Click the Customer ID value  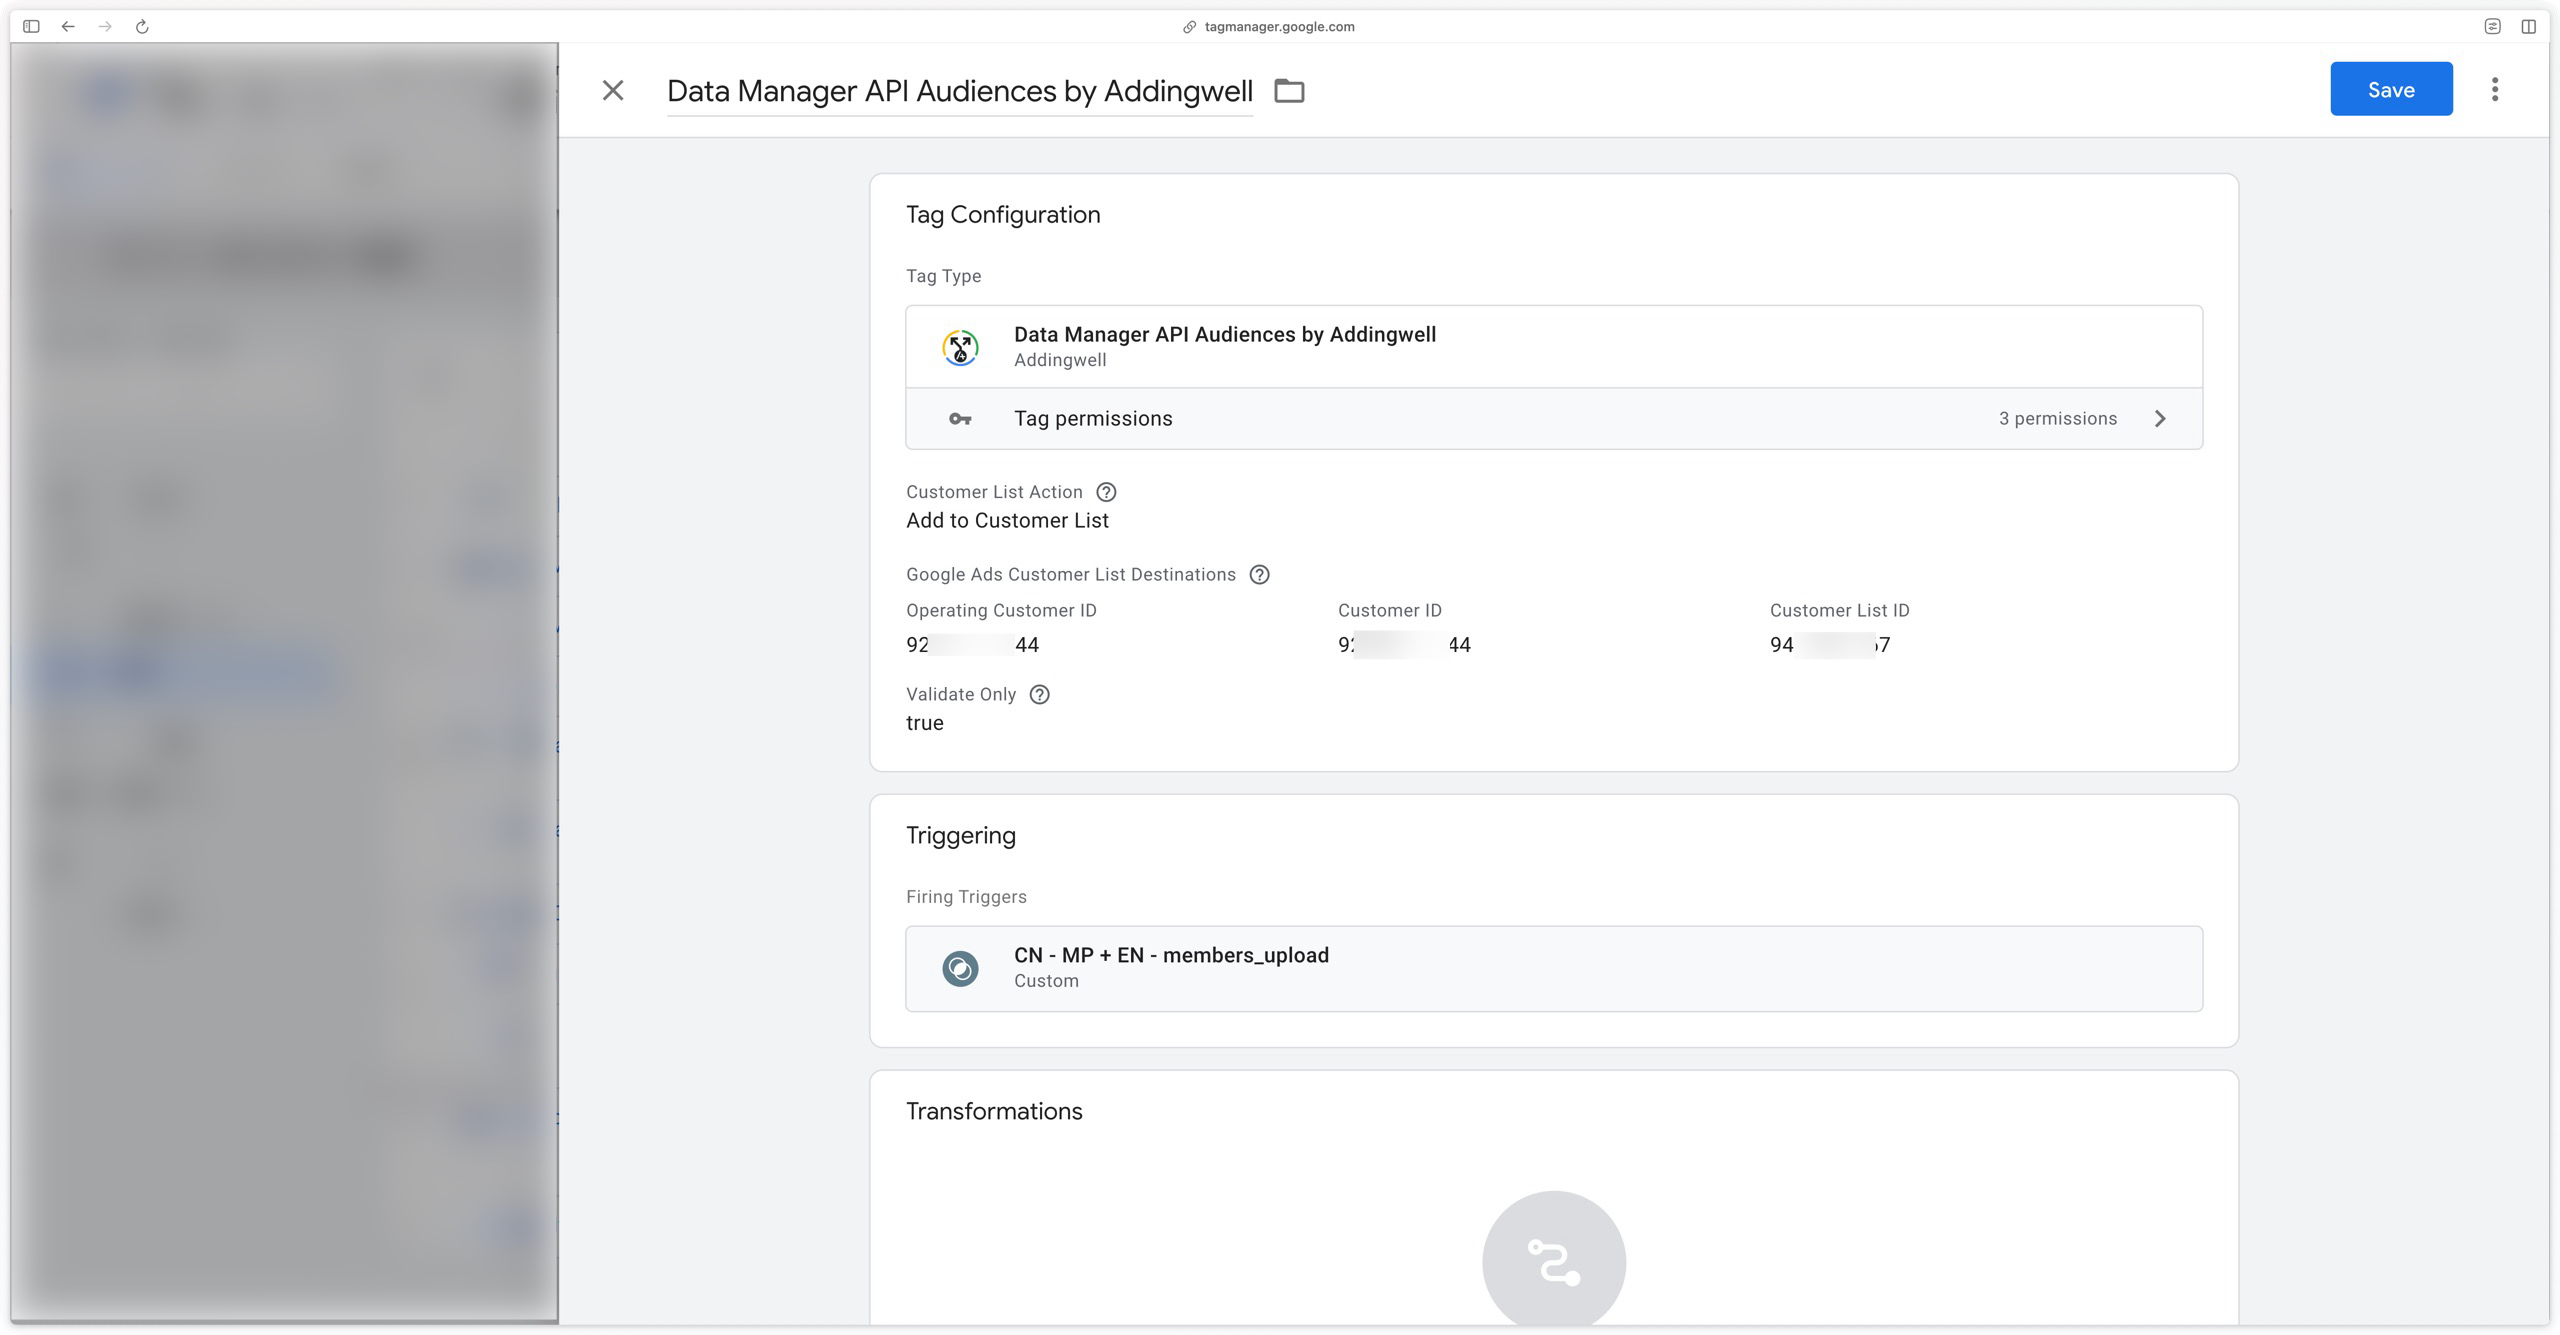pos(1404,645)
